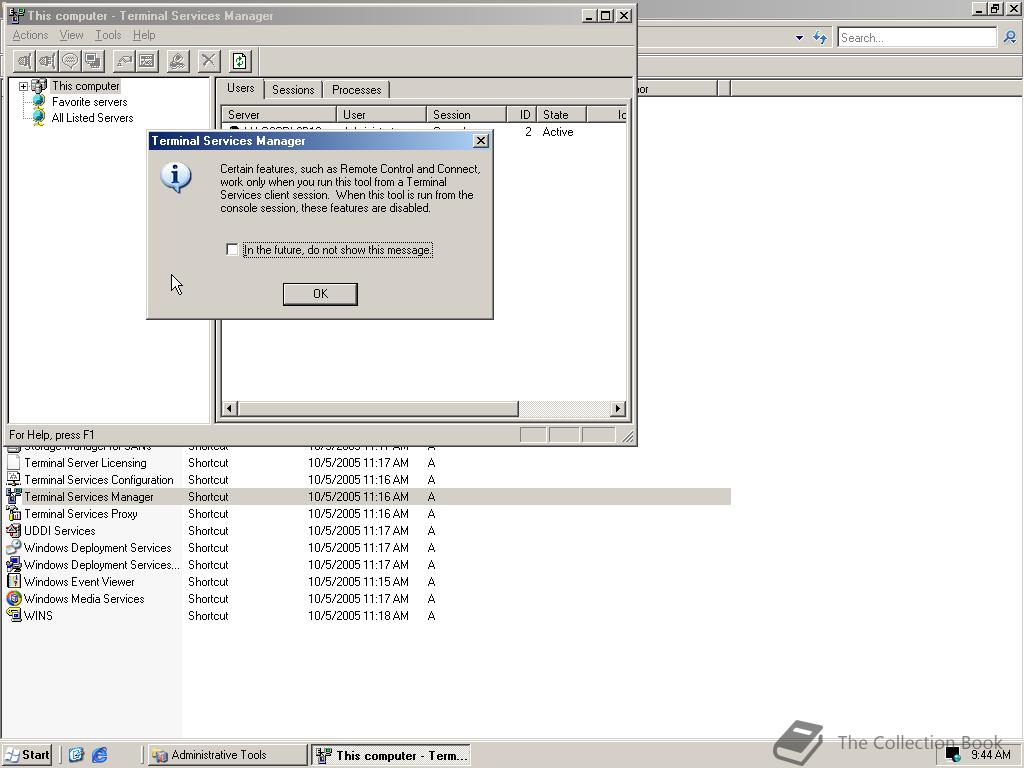Screen dimensions: 1024x768
Task: Click the Log Off toolbar icon
Action: [x=178, y=61]
